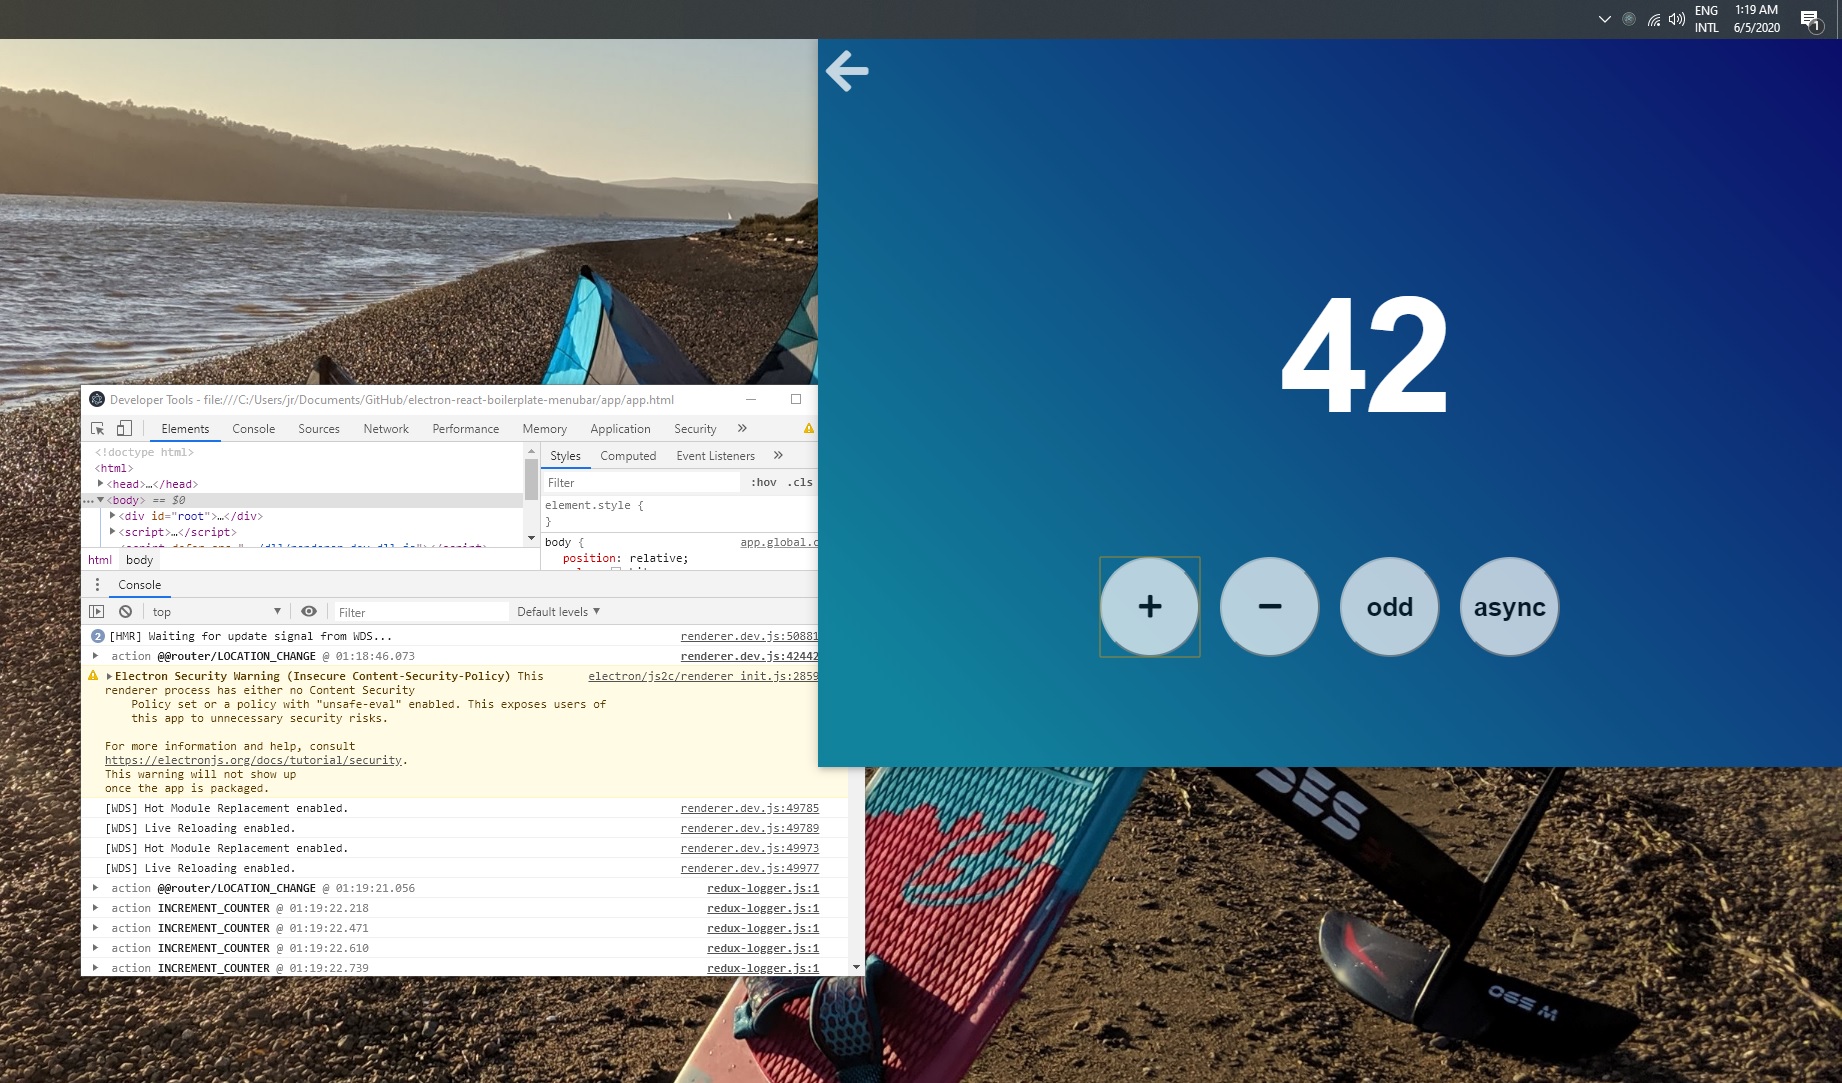Show hidden system tray icons
The height and width of the screenshot is (1083, 1842).
pos(1605,19)
